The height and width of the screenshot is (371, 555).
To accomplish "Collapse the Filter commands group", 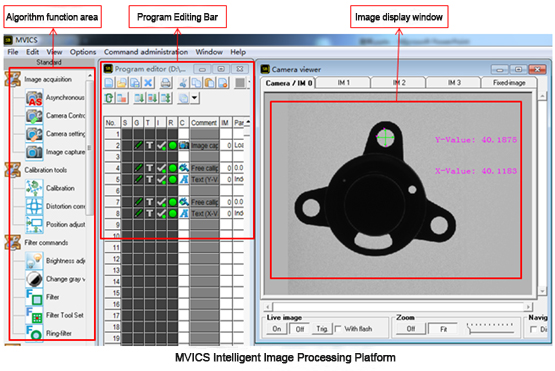I will 12,242.
